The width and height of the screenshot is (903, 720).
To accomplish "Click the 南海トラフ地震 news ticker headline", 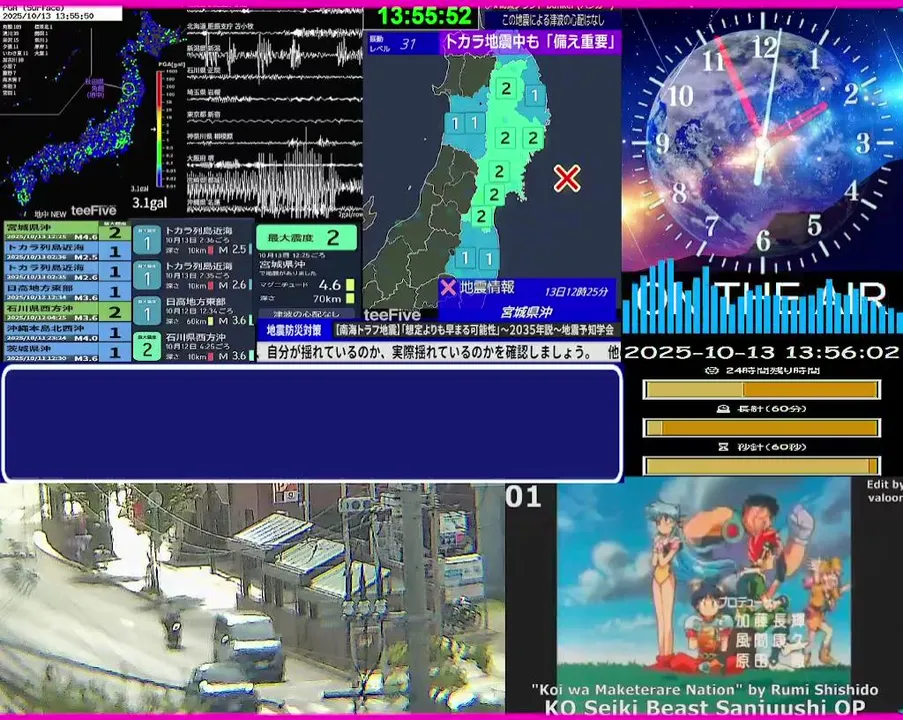I will pos(475,330).
